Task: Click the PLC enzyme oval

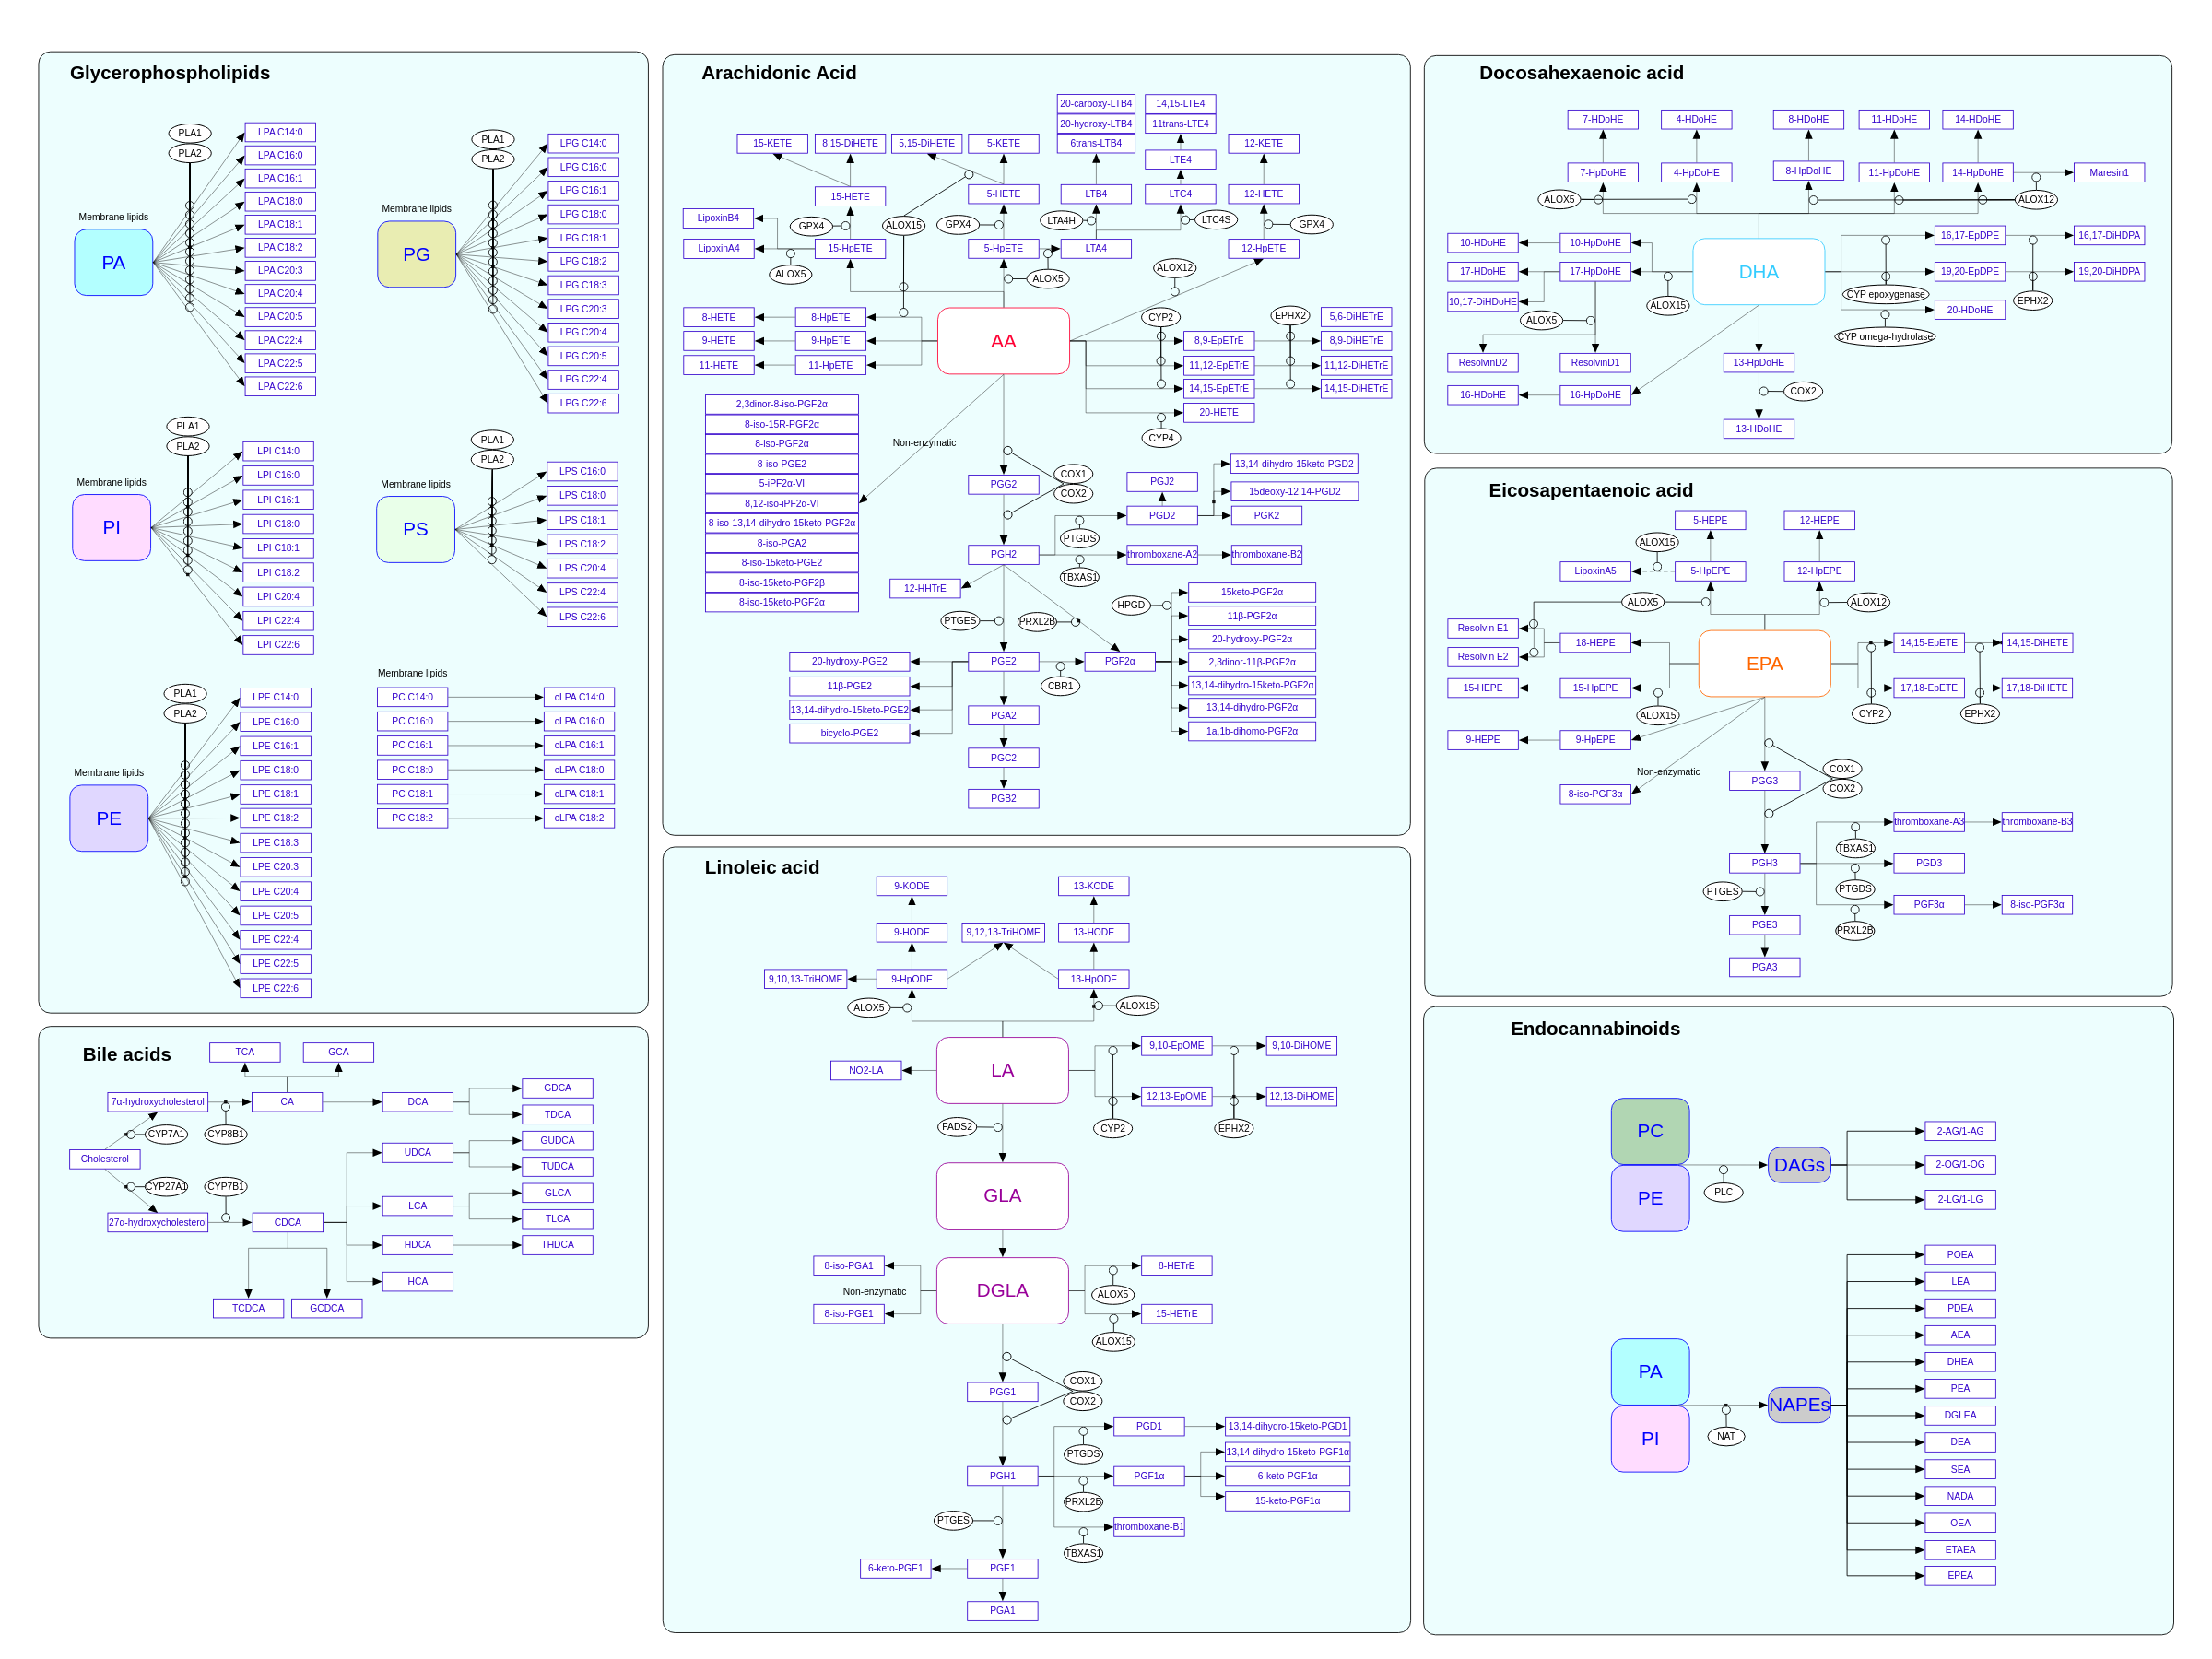Action: pos(1723,1192)
